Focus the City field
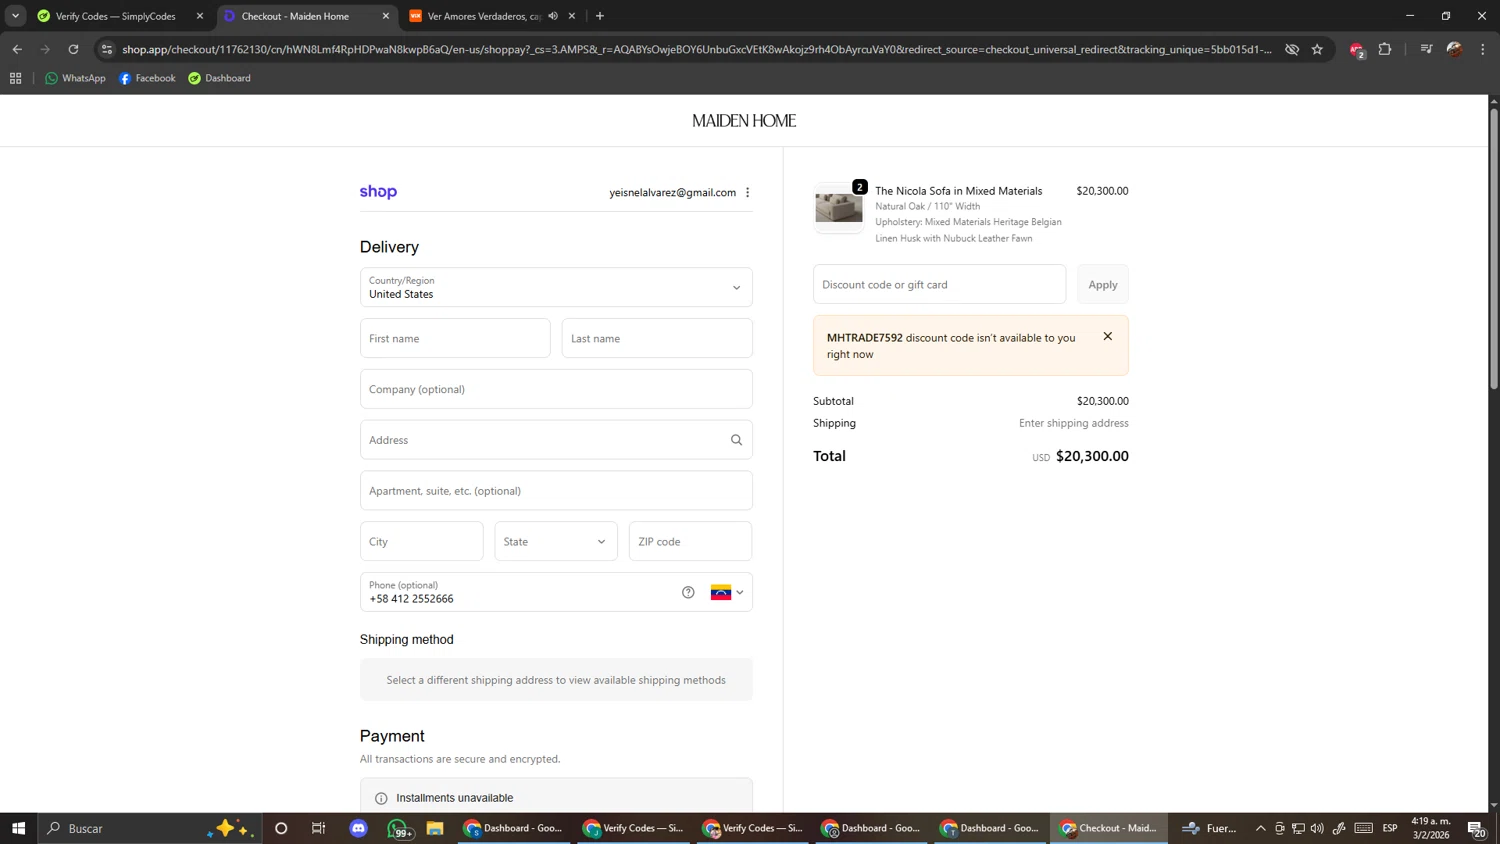This screenshot has width=1500, height=844. pyautogui.click(x=422, y=541)
